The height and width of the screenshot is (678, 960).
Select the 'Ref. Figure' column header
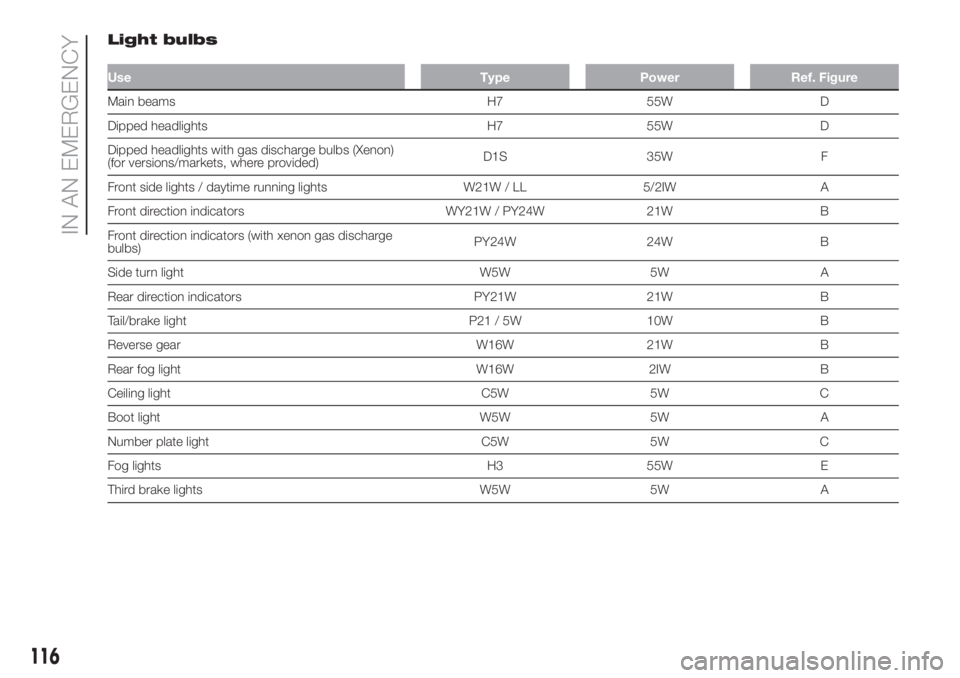(824, 77)
